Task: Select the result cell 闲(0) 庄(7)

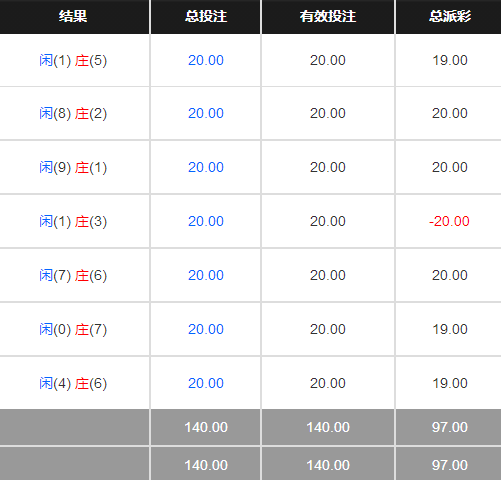Action: [x=73, y=330]
